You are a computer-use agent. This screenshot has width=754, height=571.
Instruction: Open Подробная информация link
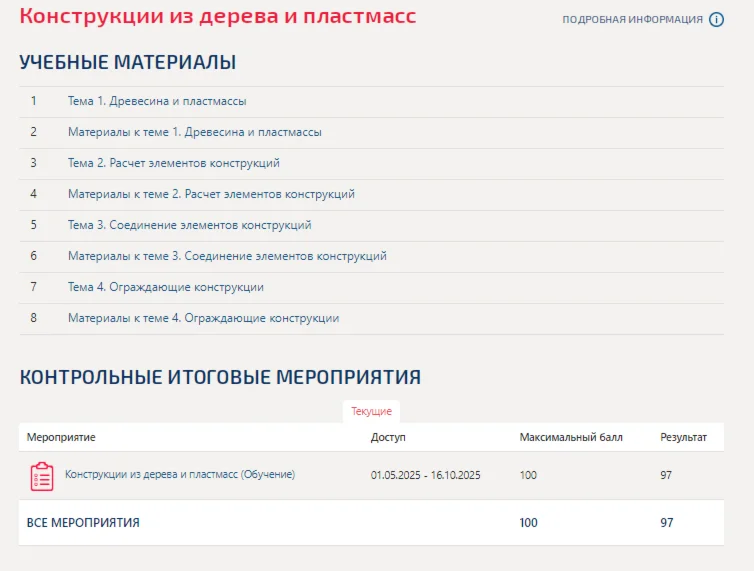click(632, 20)
